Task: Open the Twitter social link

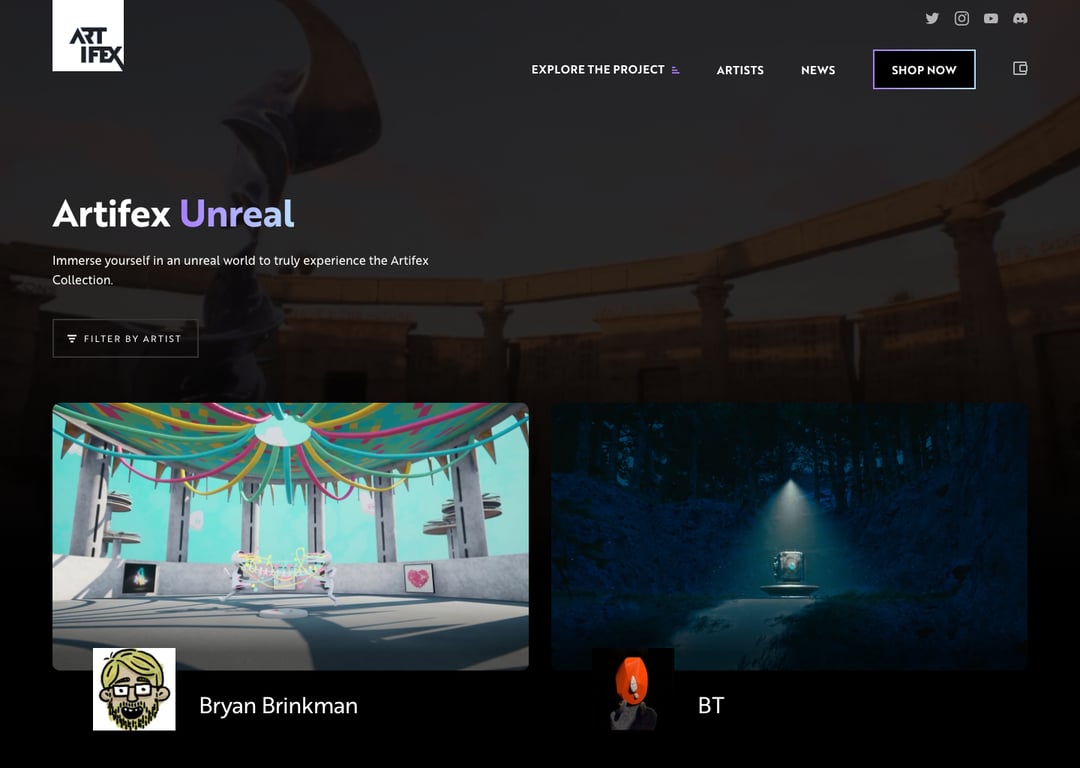Action: pos(932,19)
